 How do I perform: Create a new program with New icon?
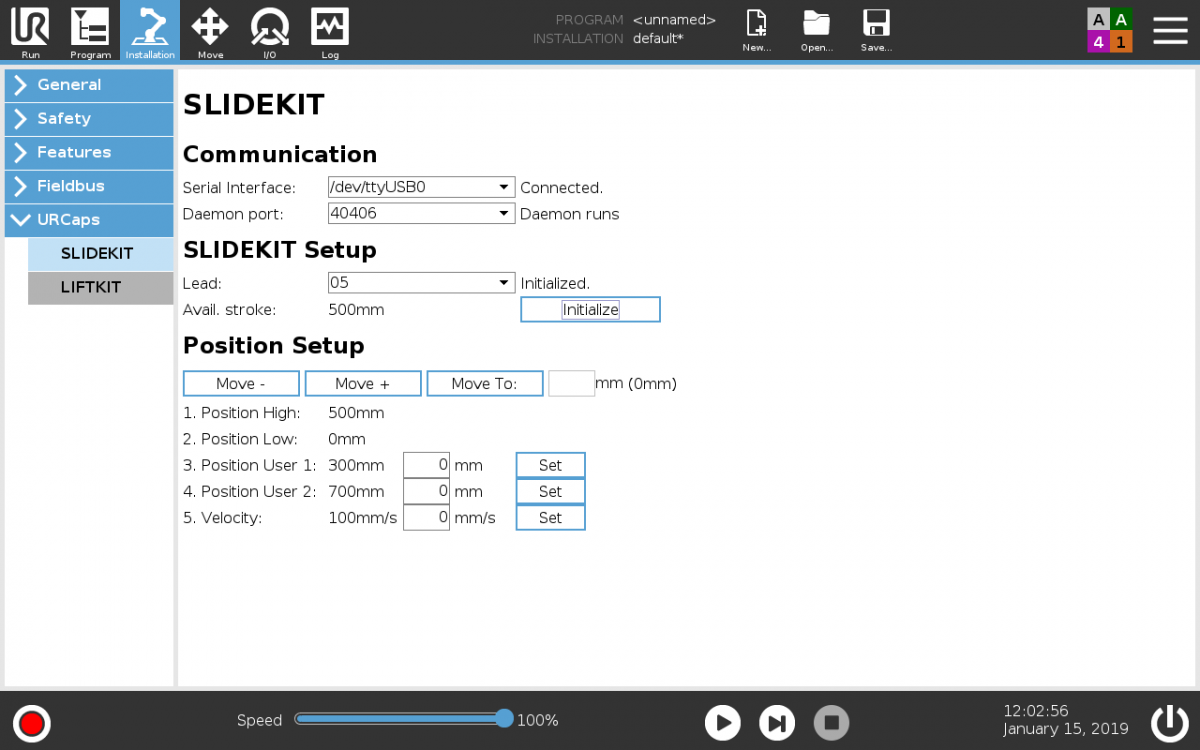pyautogui.click(x=757, y=31)
